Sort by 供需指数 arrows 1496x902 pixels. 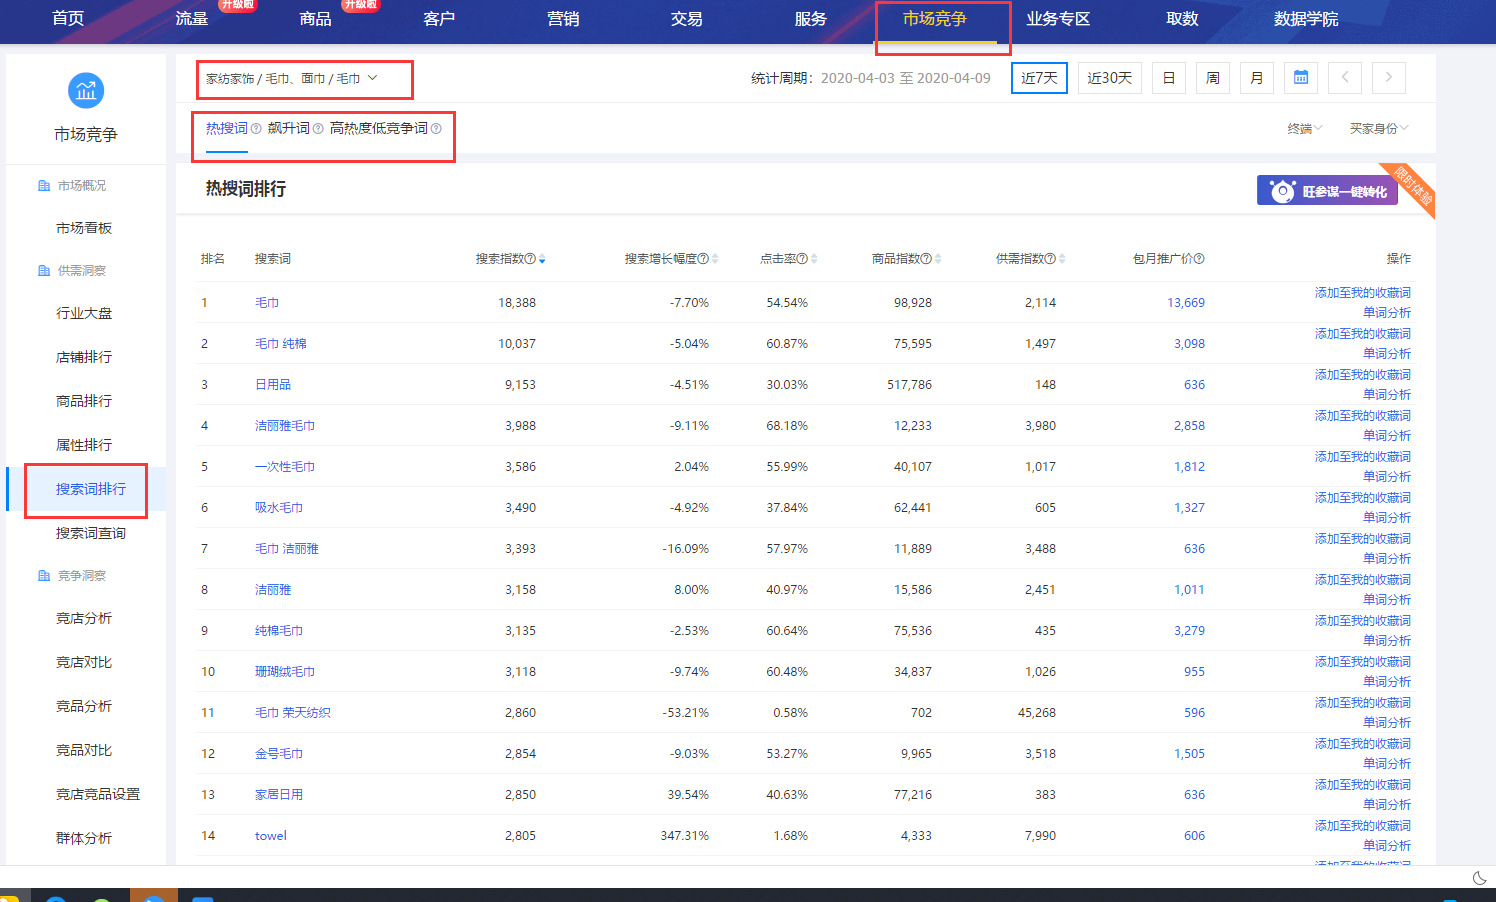(x=1062, y=259)
